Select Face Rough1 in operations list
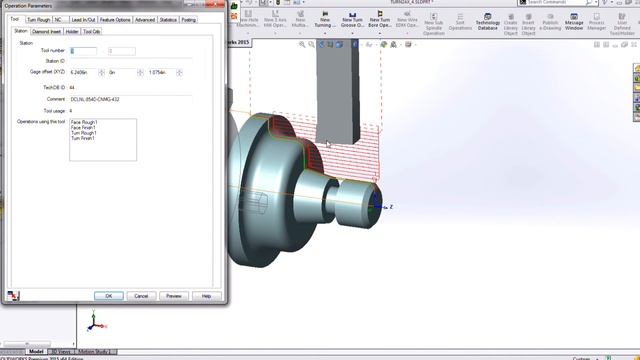The image size is (640, 360). (84, 122)
